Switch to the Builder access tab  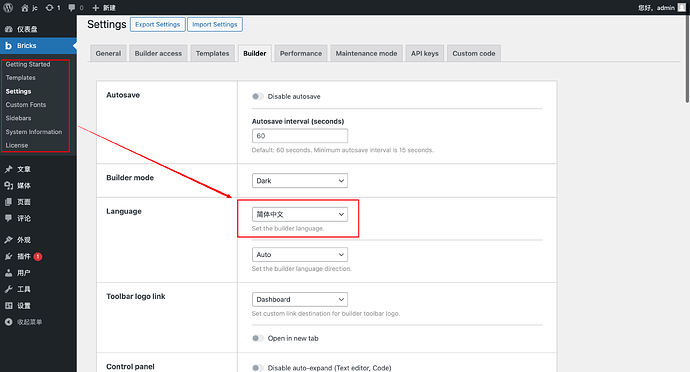point(158,53)
